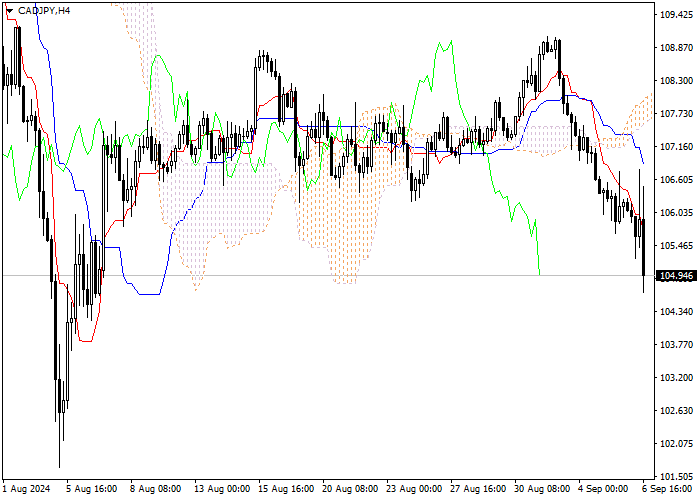The width and height of the screenshot is (700, 500).
Task: Click the 13 Aug 00:00 time label
Action: pos(222,489)
